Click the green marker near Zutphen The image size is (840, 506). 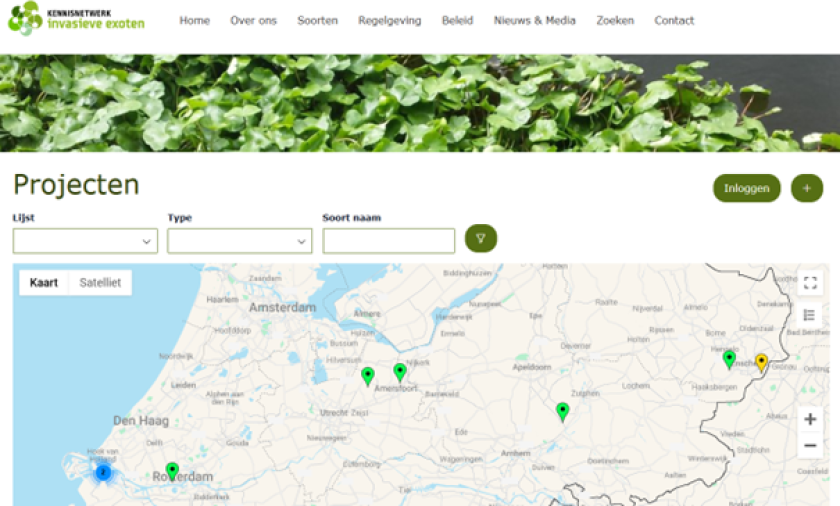pos(562,410)
